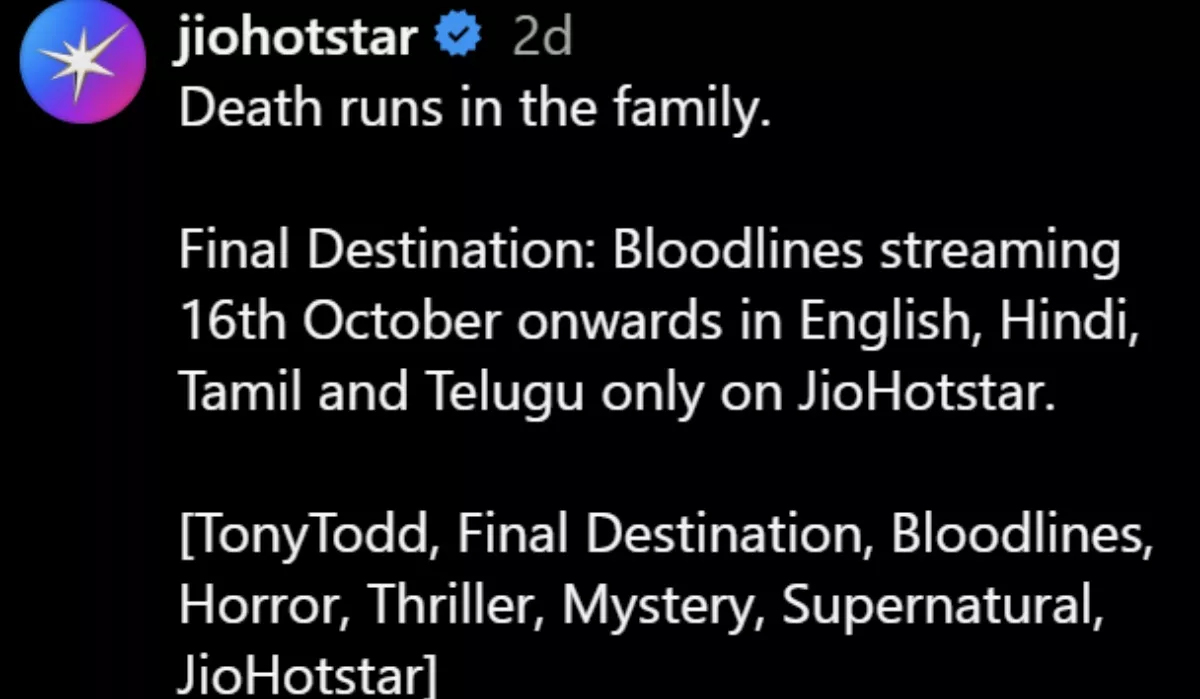Click "Final Destination: Bloodlines streaming" caption text
Screen dimensions: 1200x699
pyautogui.click(x=650, y=251)
